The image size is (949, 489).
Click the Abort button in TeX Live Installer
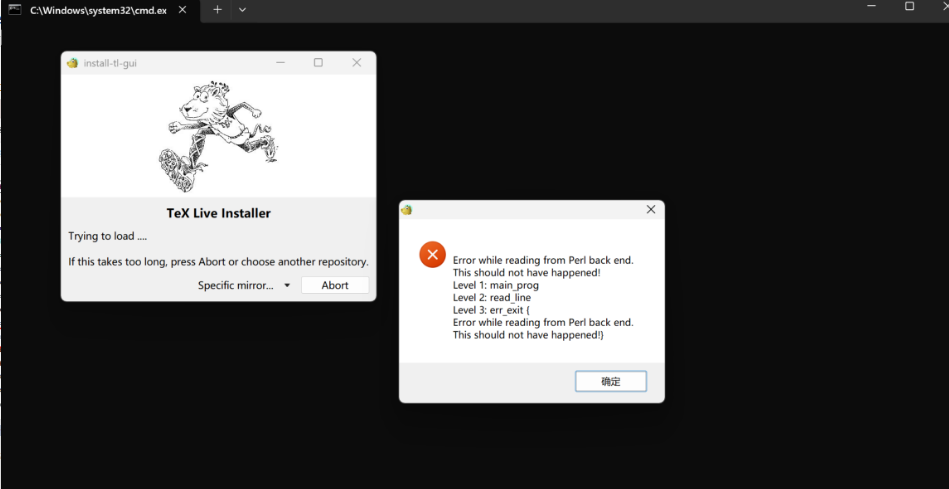click(335, 285)
